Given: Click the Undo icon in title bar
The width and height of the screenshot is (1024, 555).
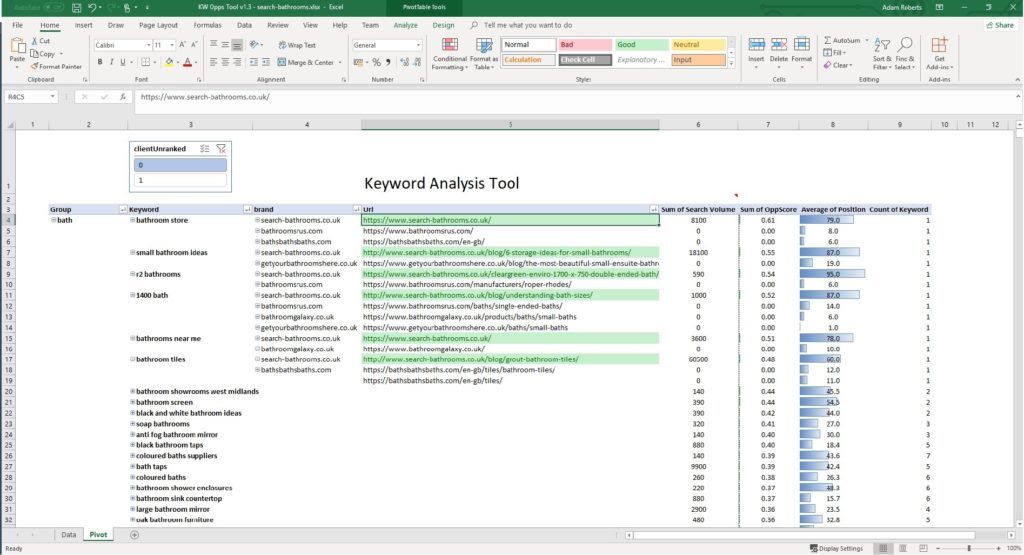Looking at the screenshot, I should [92, 8].
